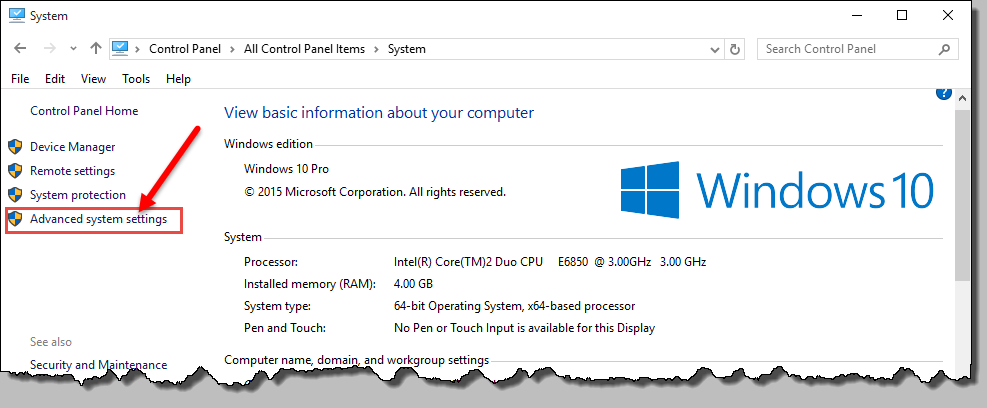Image resolution: width=987 pixels, height=408 pixels.
Task: Go up one level with Up arrow
Action: click(x=96, y=48)
